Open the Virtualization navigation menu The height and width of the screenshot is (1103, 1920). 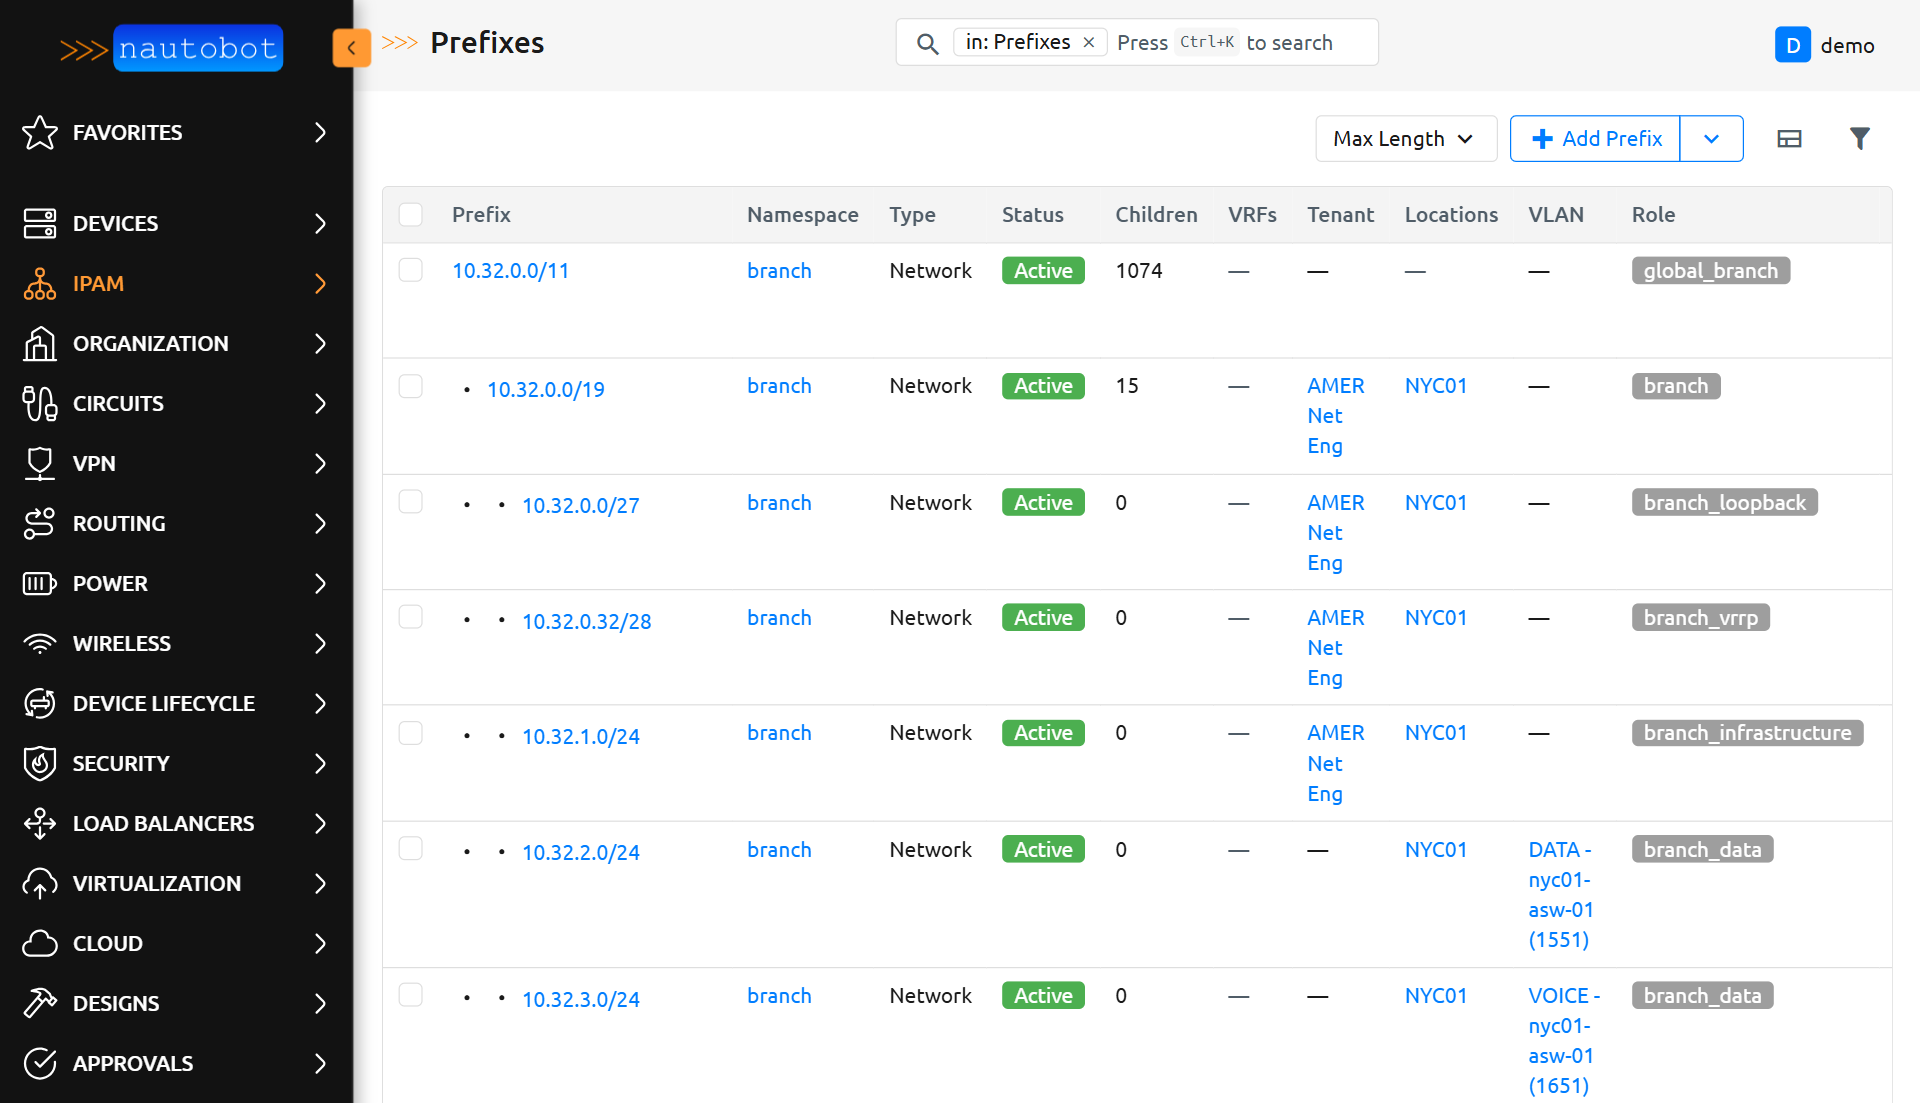156,883
